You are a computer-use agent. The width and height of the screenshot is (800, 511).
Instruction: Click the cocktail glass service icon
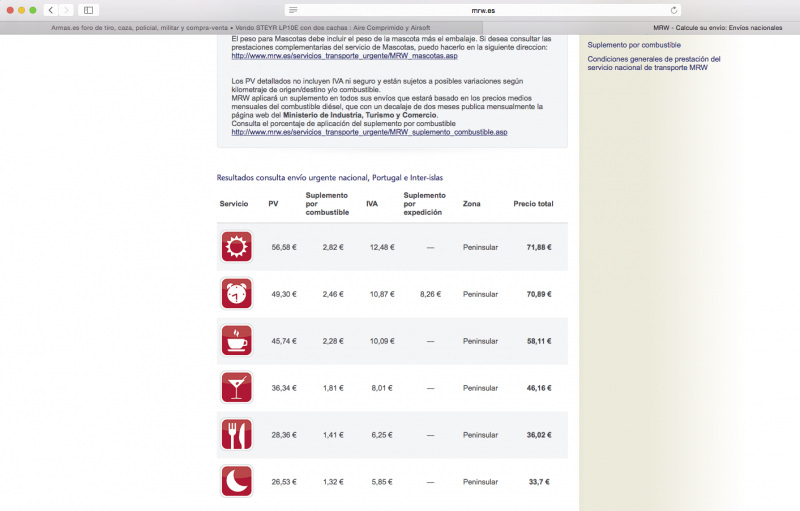click(236, 387)
